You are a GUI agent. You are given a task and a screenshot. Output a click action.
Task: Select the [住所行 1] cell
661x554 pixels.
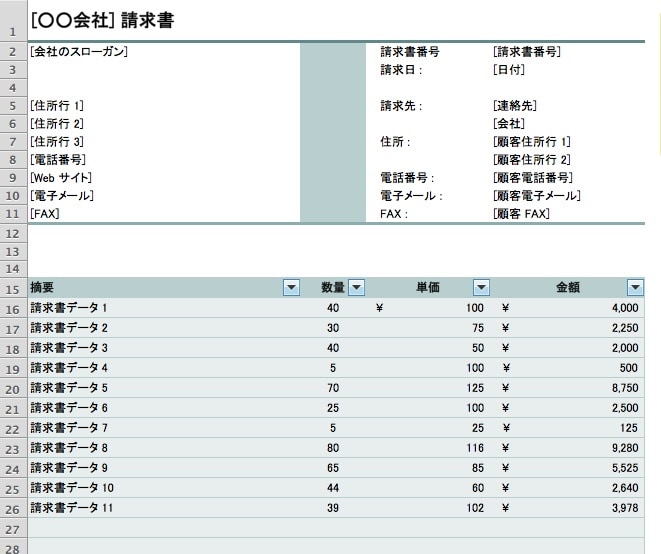(57, 105)
